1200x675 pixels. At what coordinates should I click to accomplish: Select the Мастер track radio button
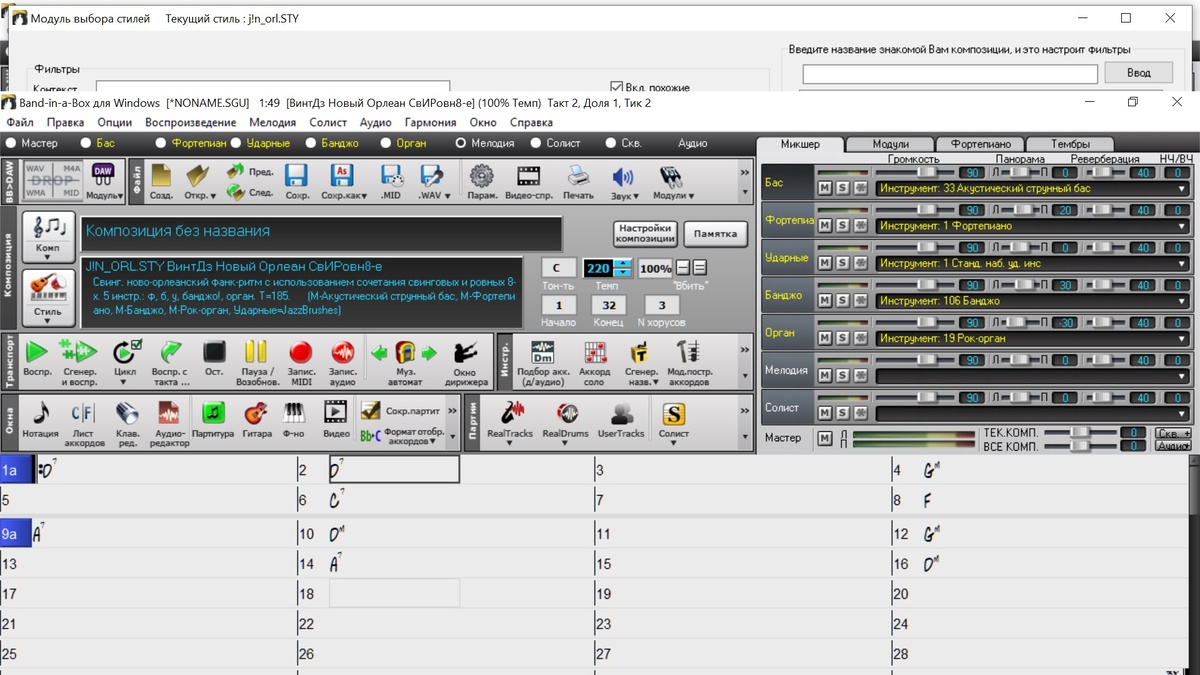click(x=11, y=143)
